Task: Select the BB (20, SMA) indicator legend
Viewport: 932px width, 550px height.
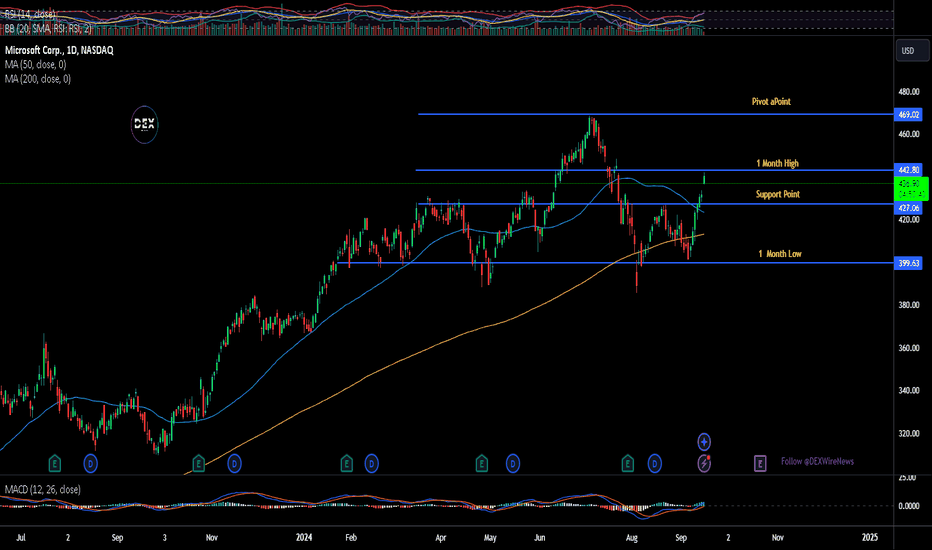Action: (48, 28)
